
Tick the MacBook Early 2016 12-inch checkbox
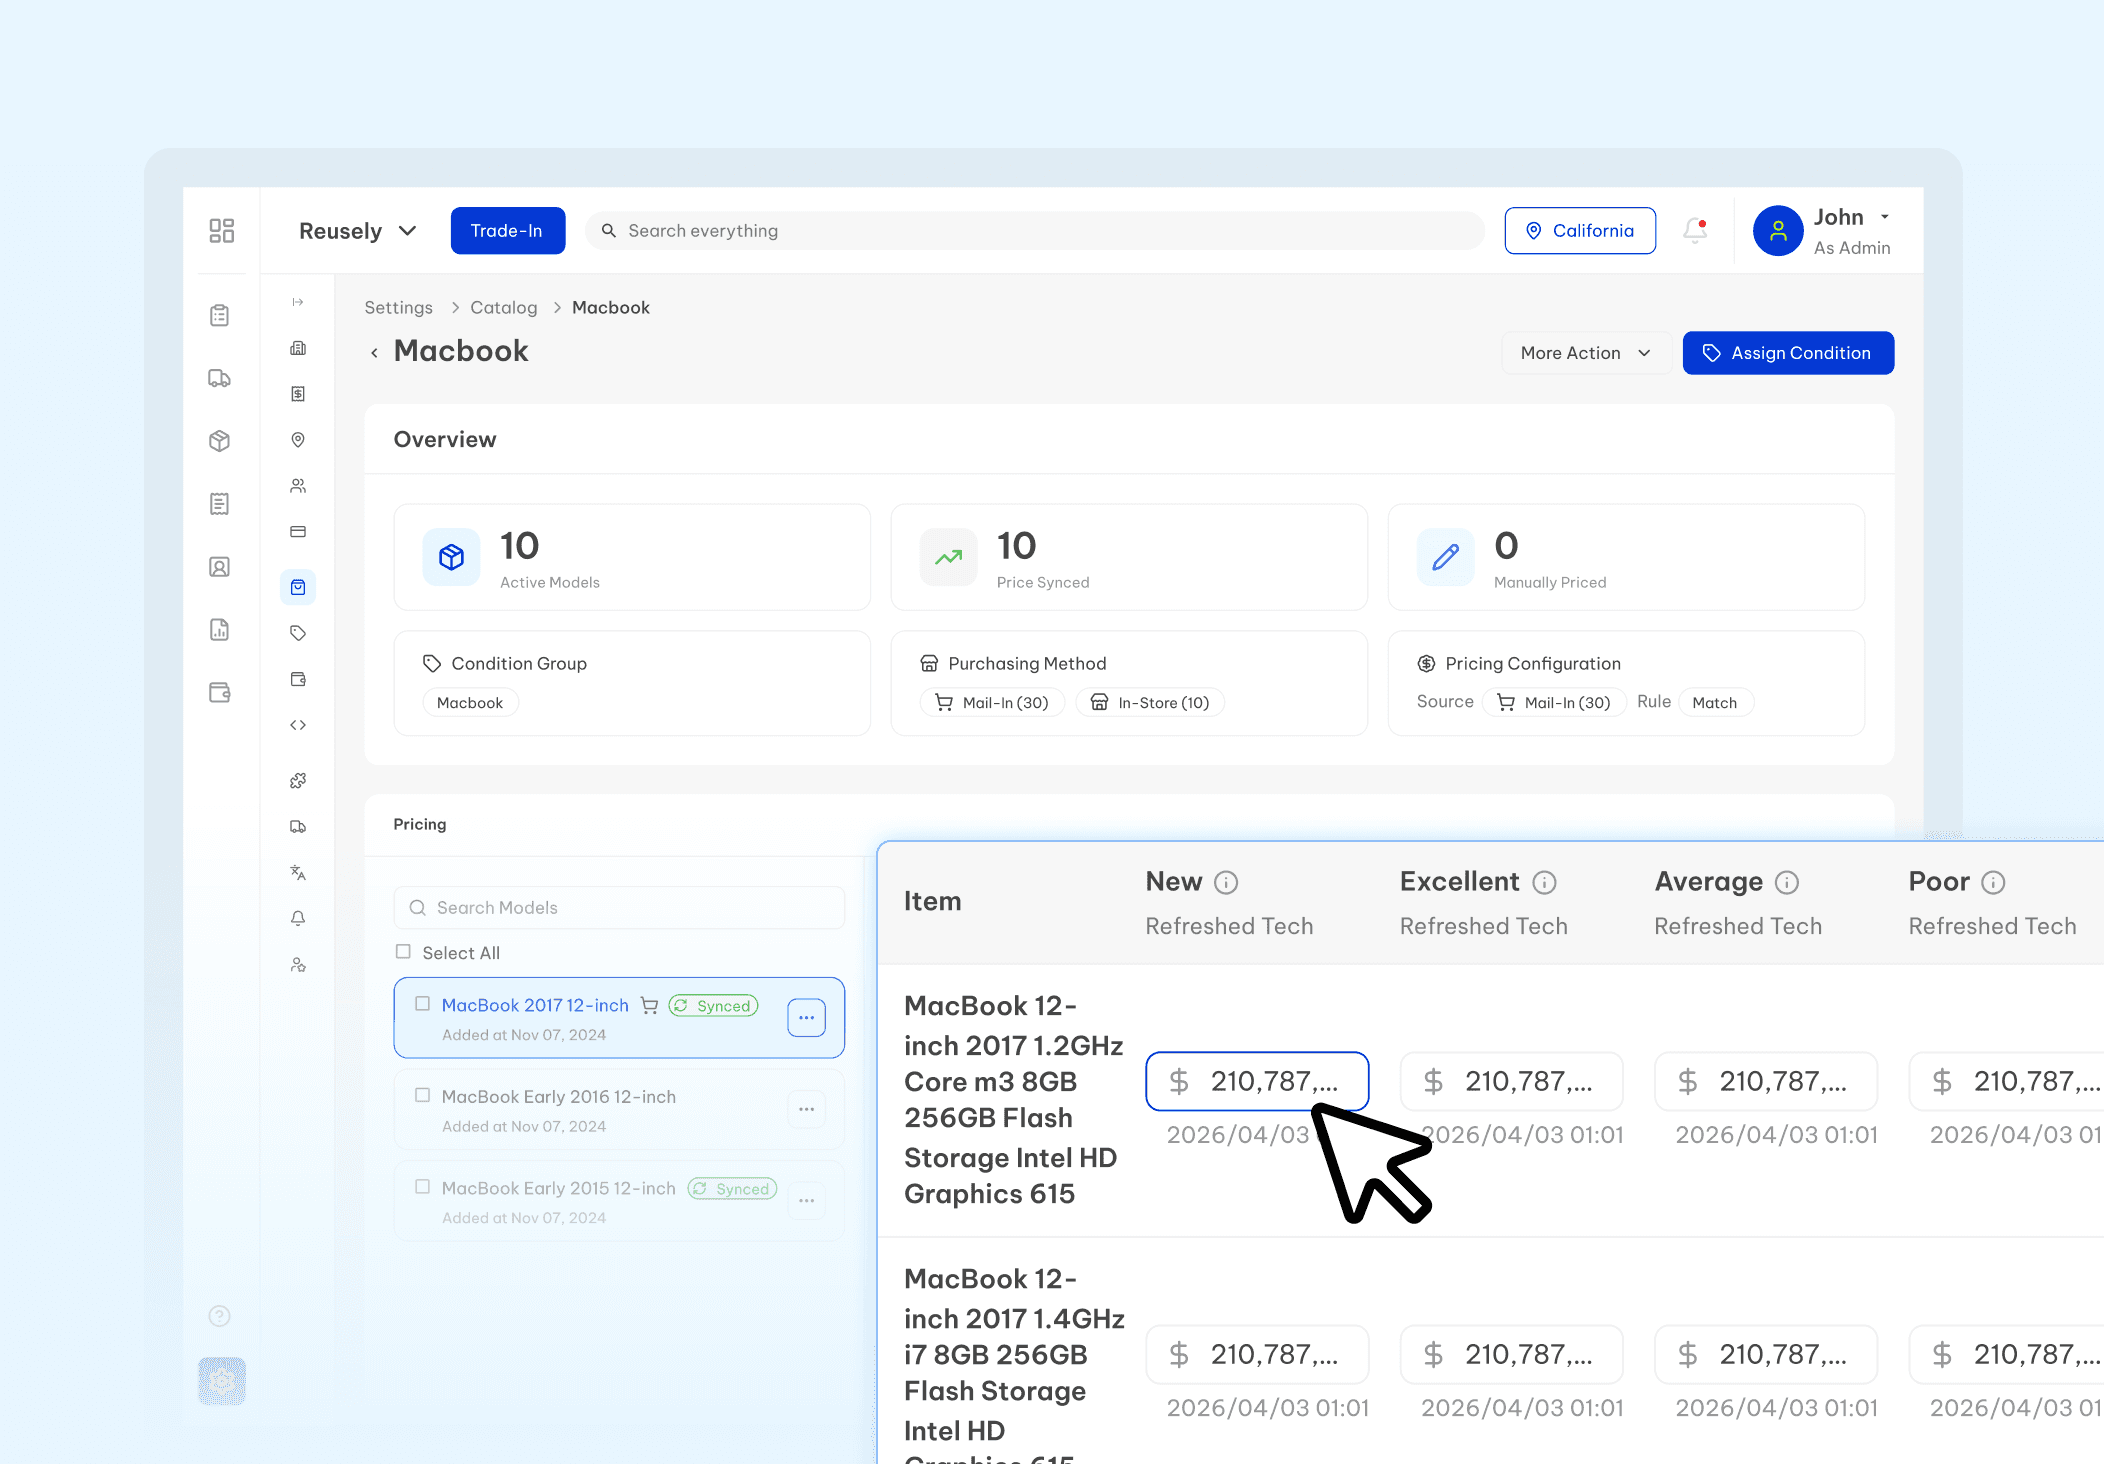[x=422, y=1096]
